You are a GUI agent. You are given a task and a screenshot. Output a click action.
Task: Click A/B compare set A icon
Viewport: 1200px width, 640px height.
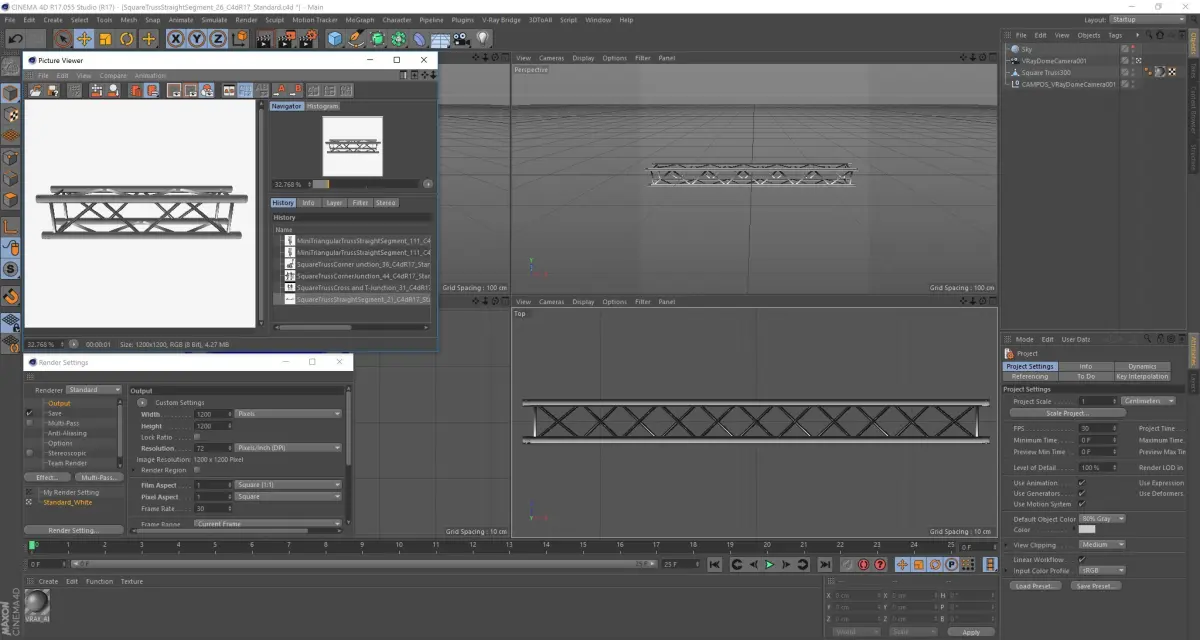pyautogui.click(x=280, y=90)
